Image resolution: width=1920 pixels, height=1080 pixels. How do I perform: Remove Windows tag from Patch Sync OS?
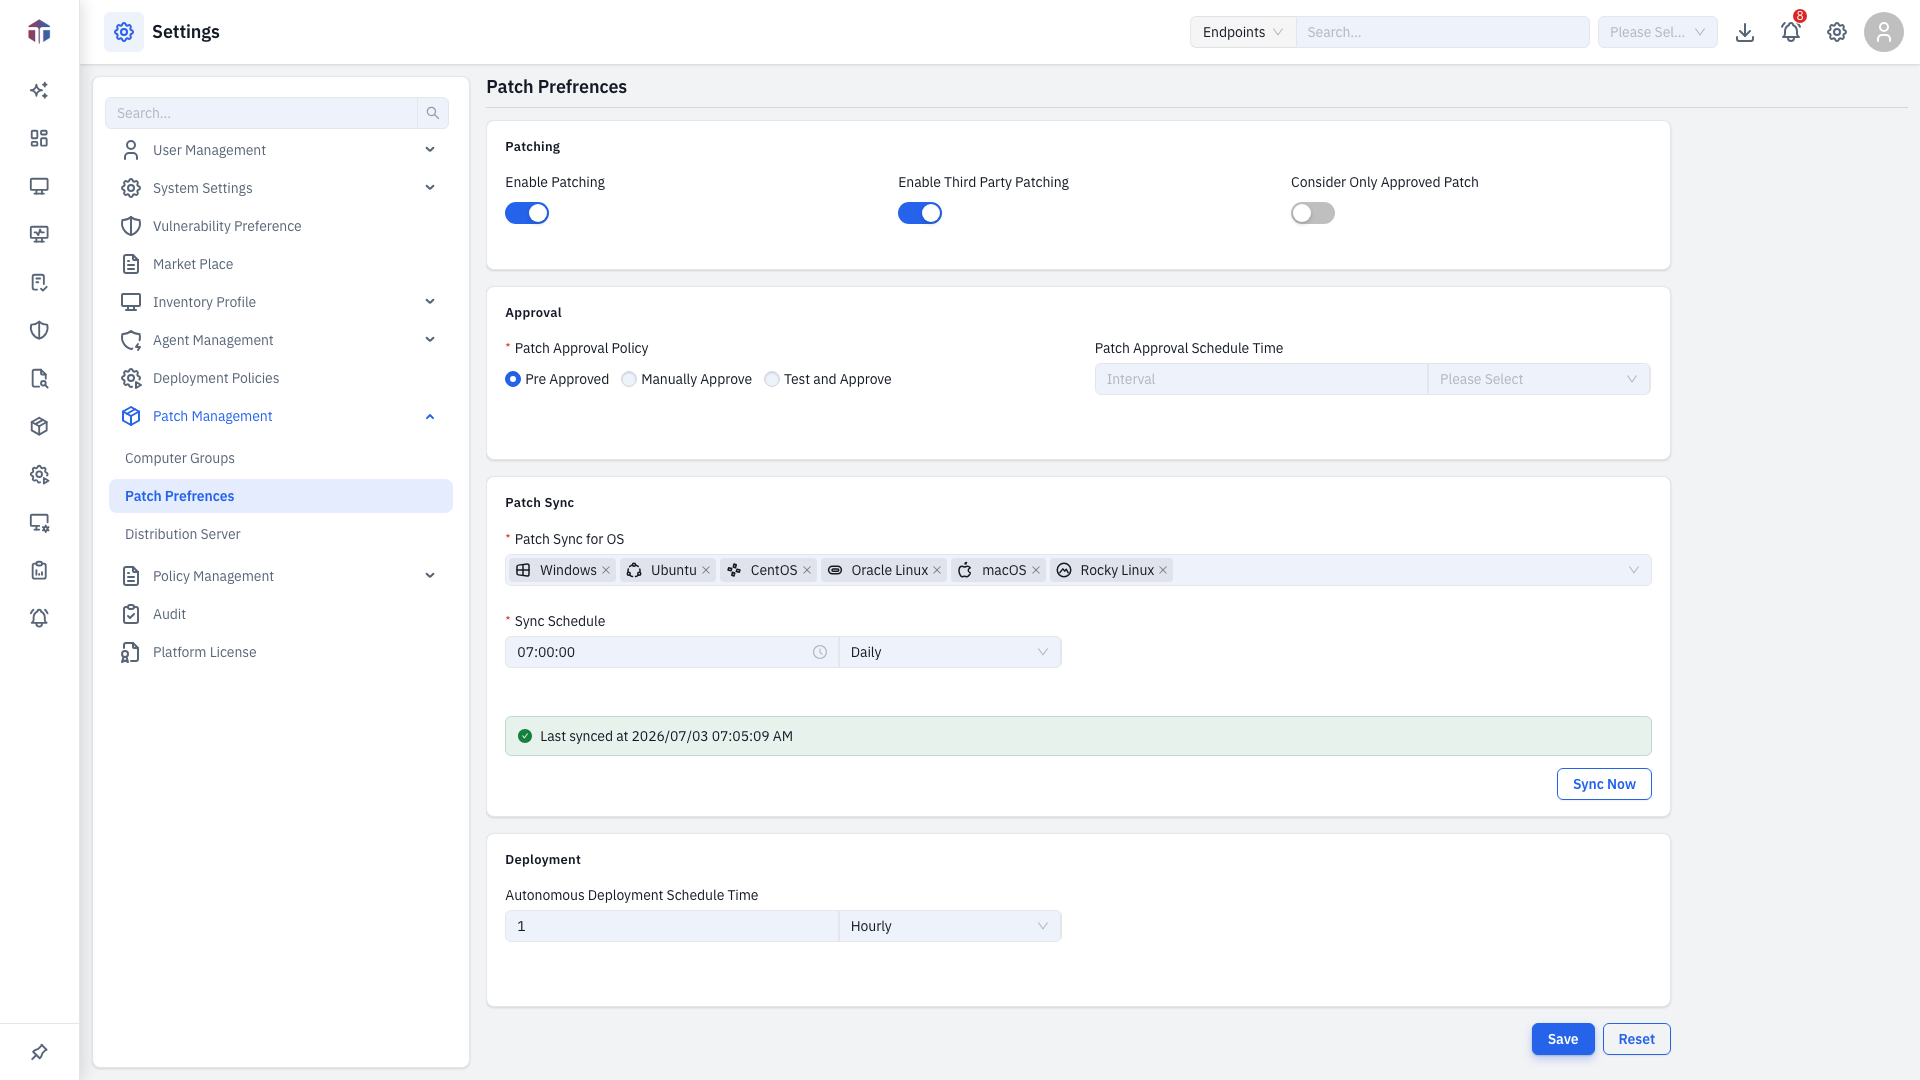[606, 570]
